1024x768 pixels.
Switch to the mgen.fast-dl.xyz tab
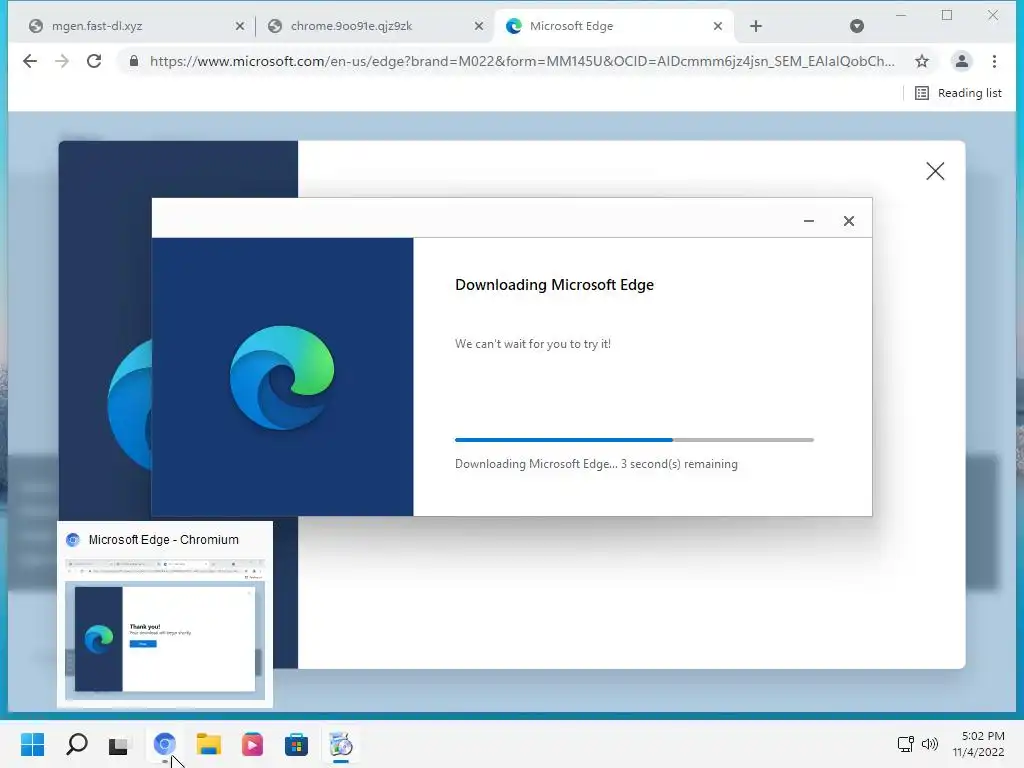click(134, 26)
